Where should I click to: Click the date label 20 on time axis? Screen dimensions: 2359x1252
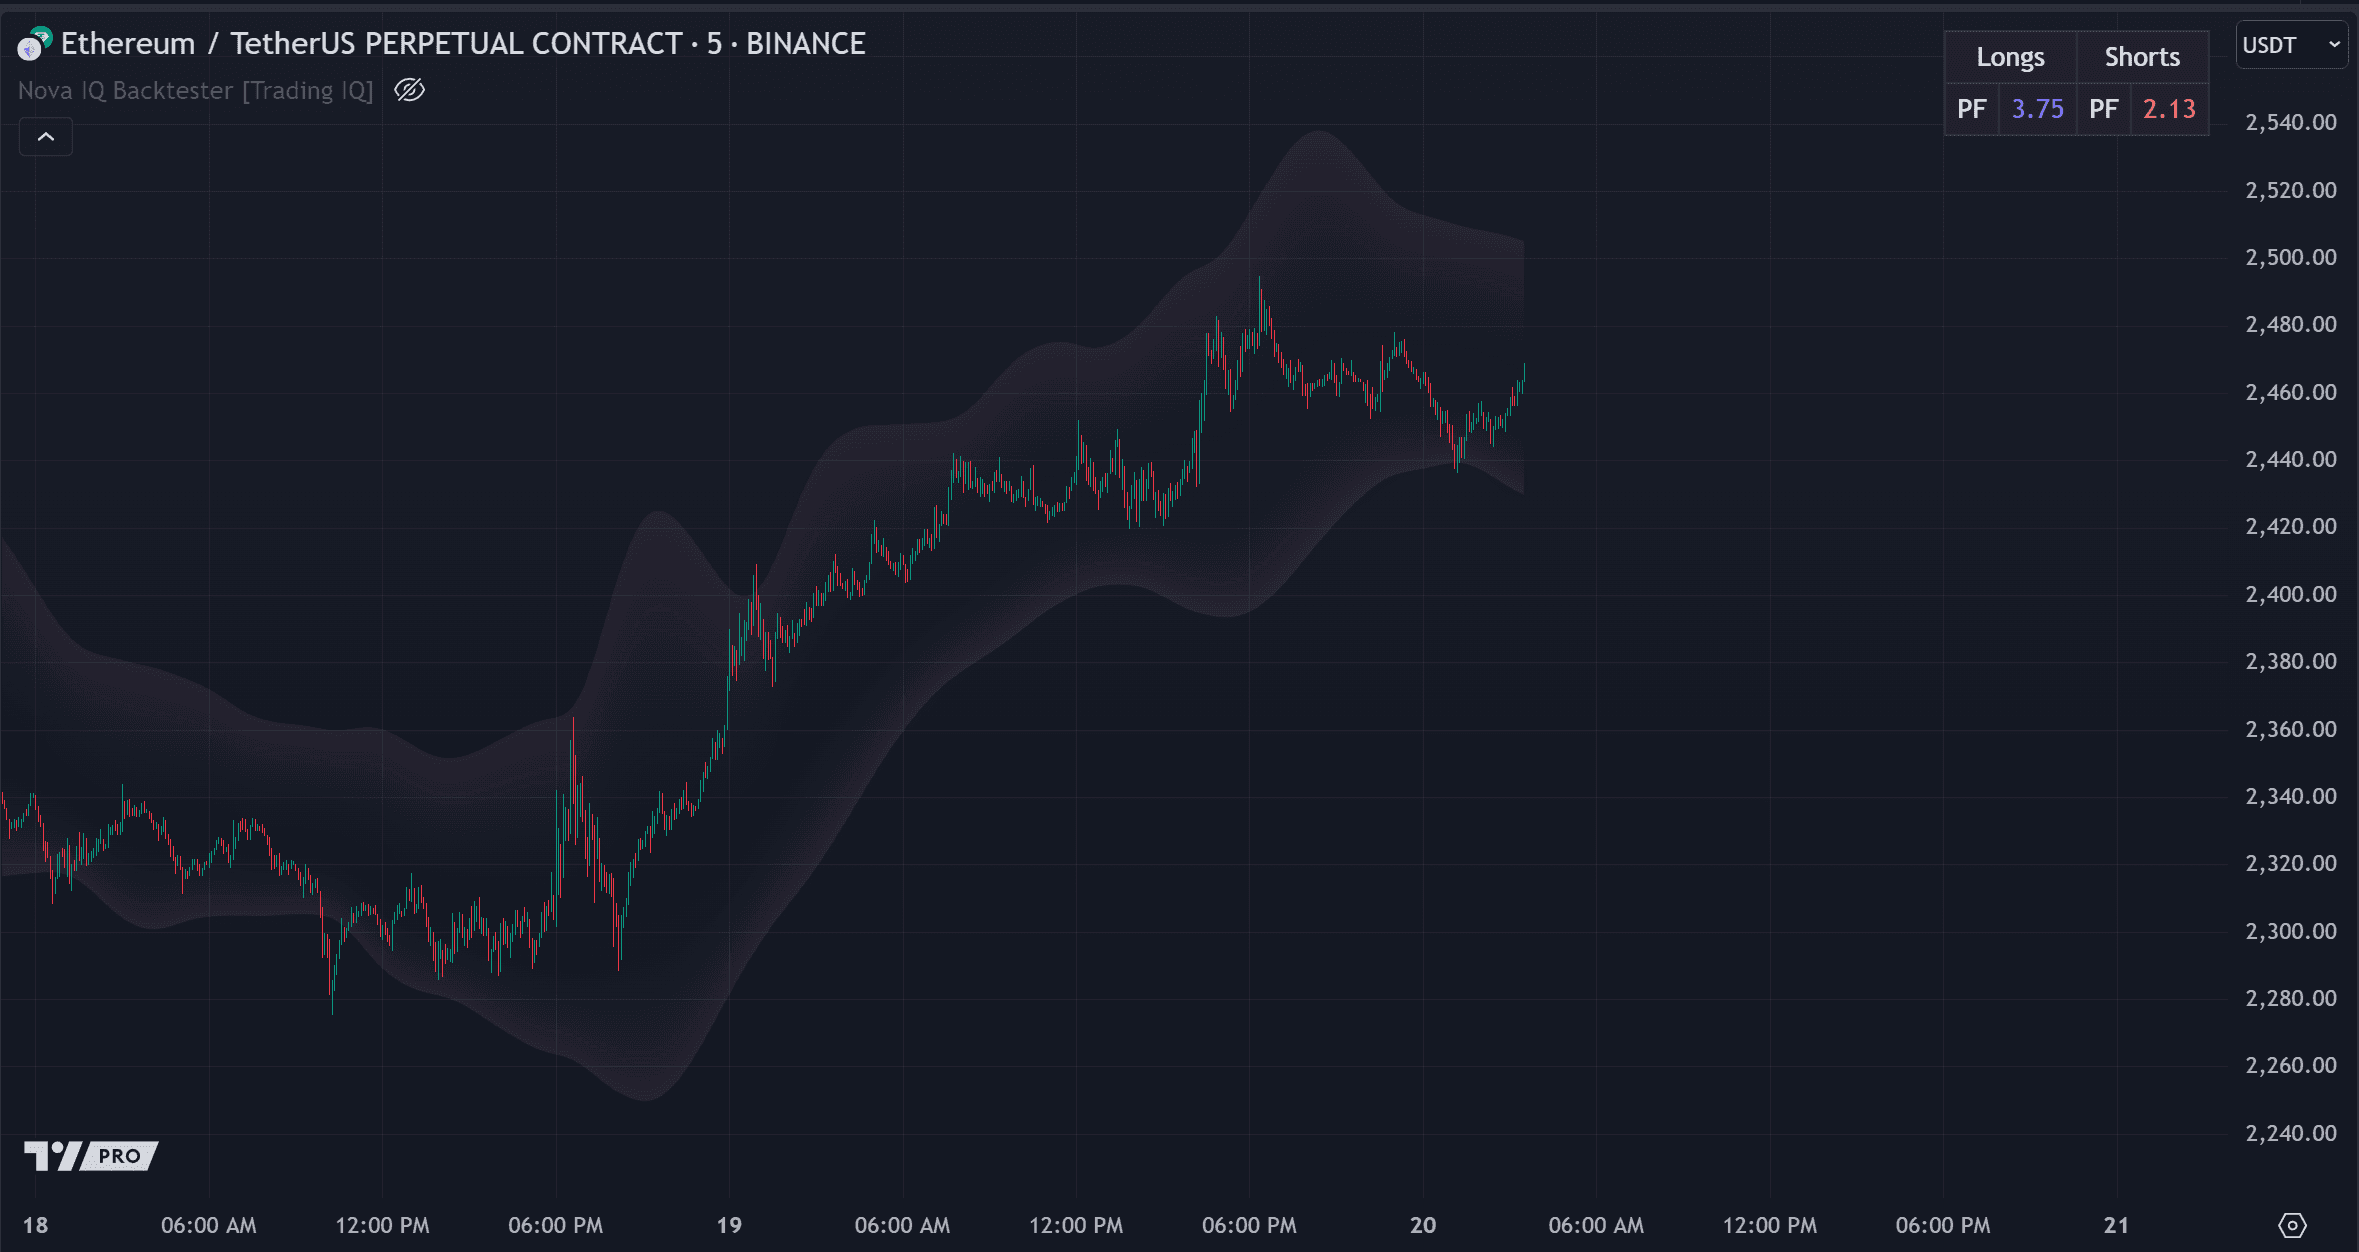click(x=1423, y=1225)
